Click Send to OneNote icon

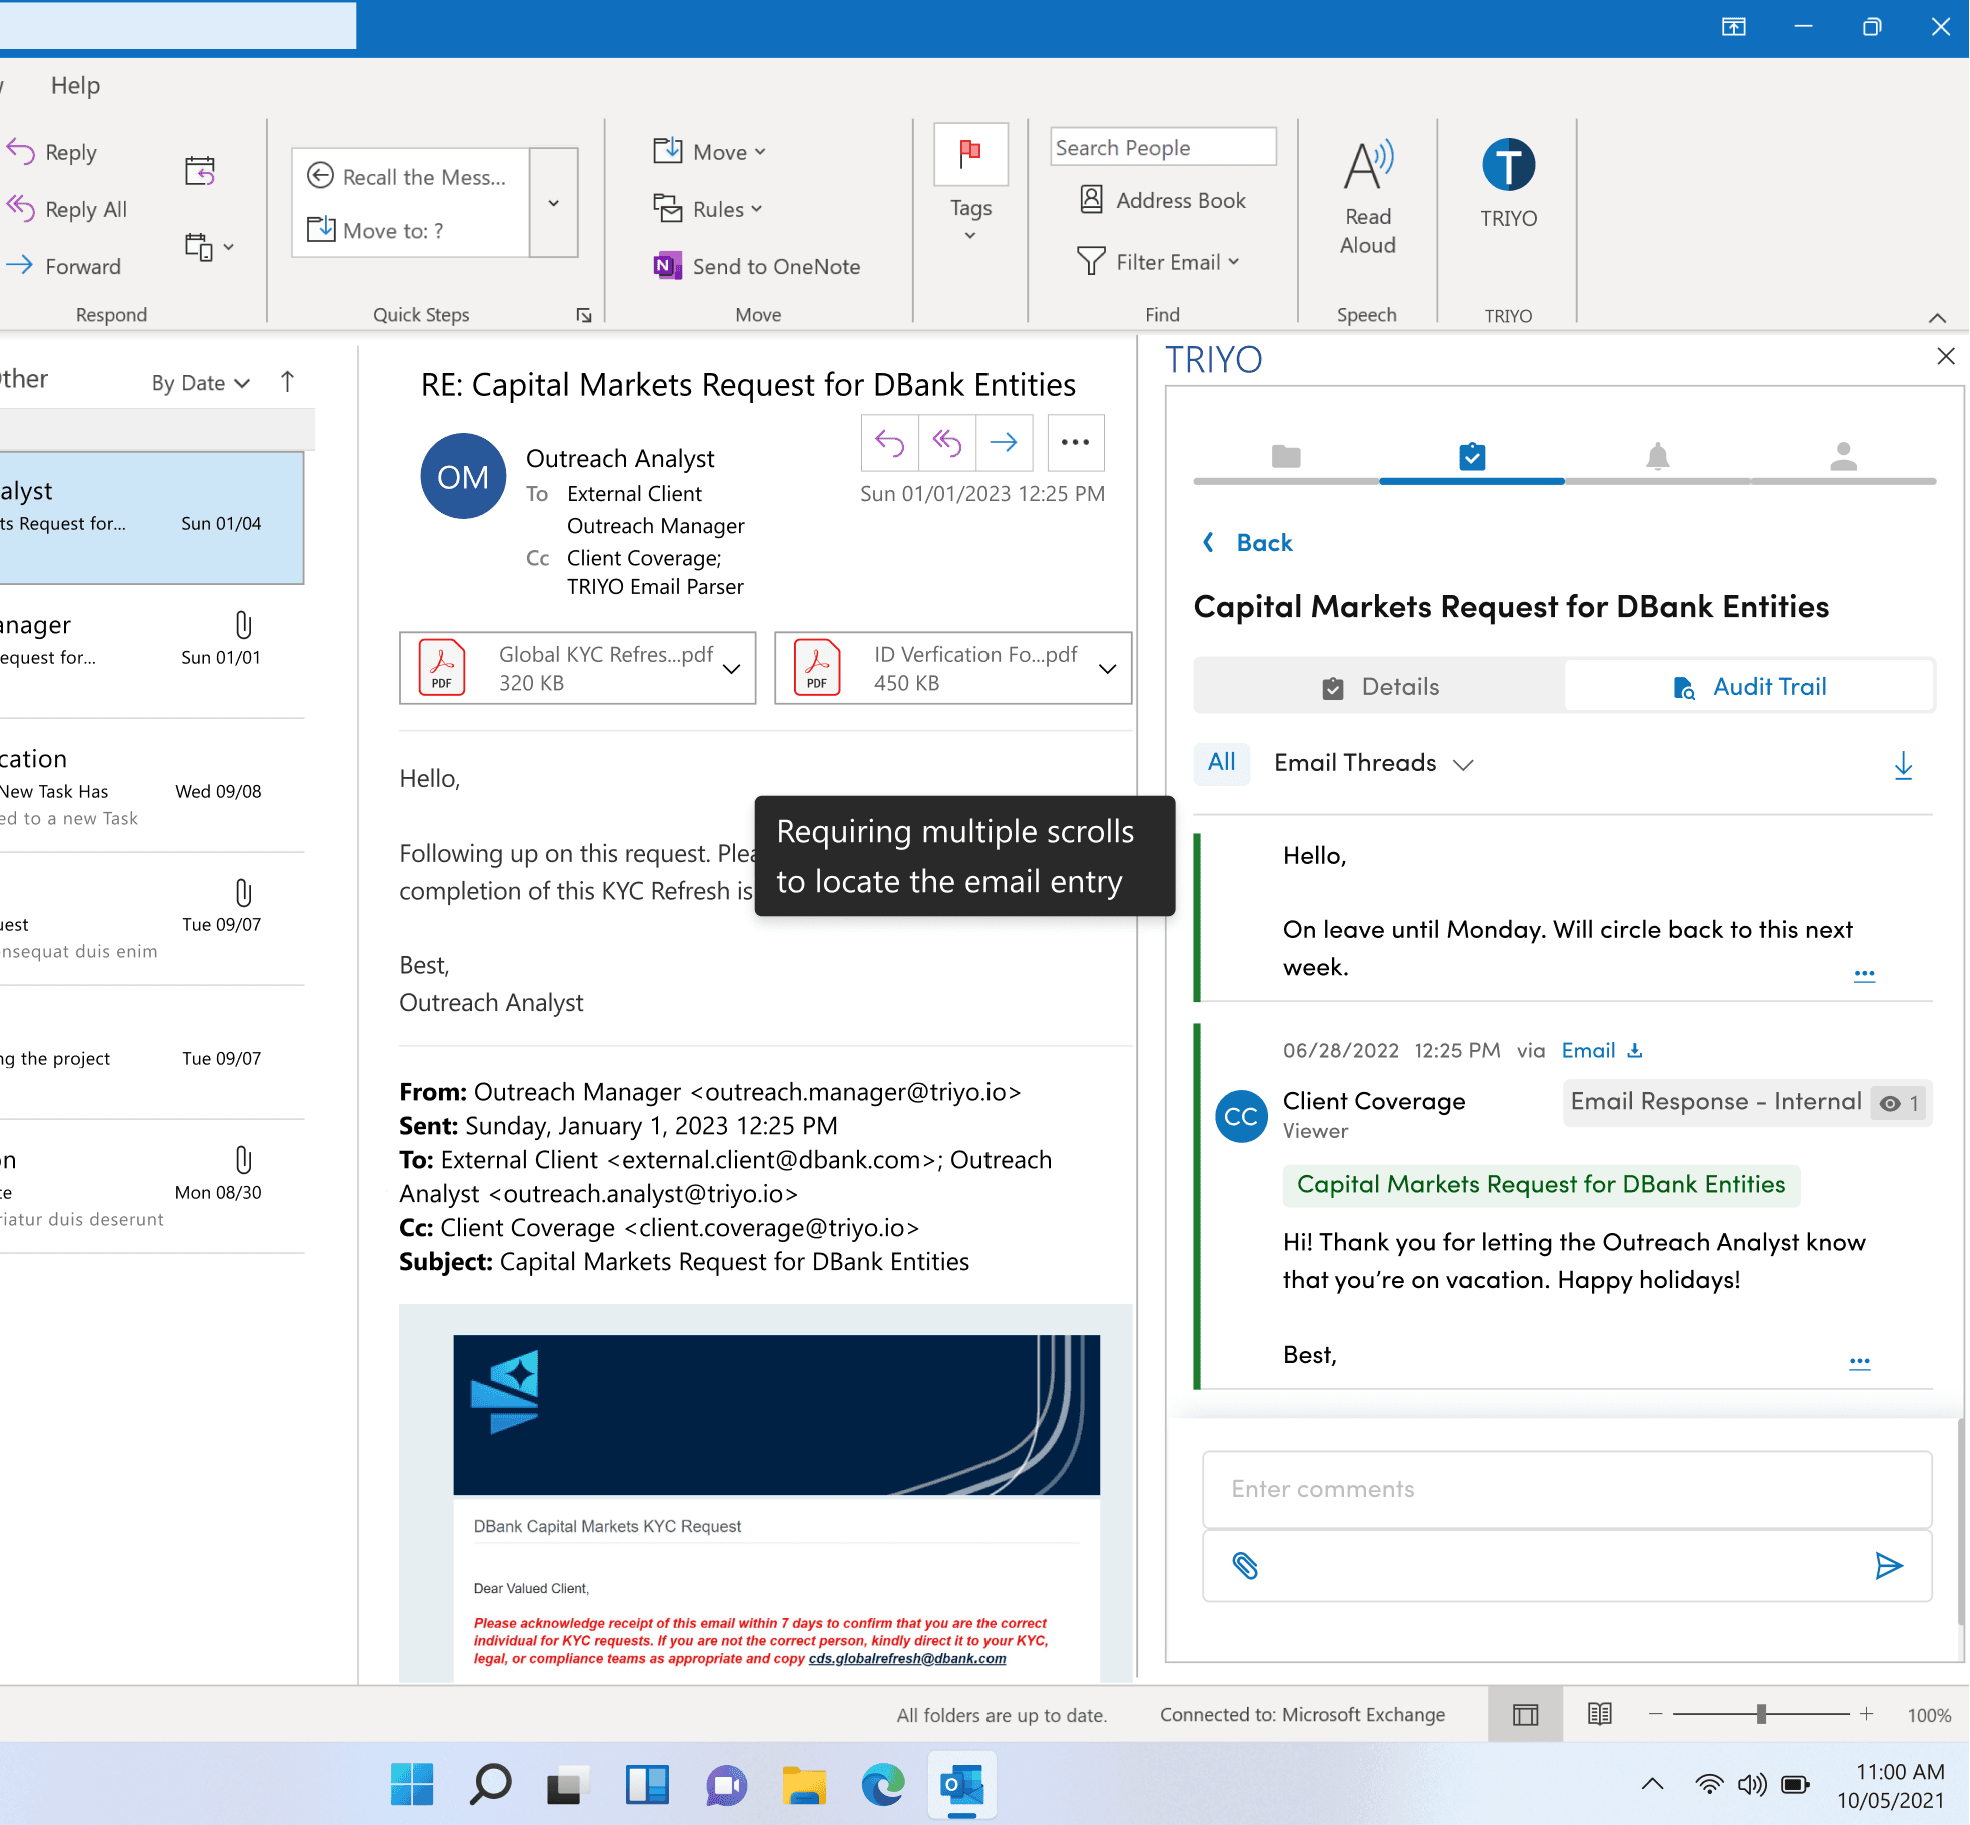tap(667, 266)
